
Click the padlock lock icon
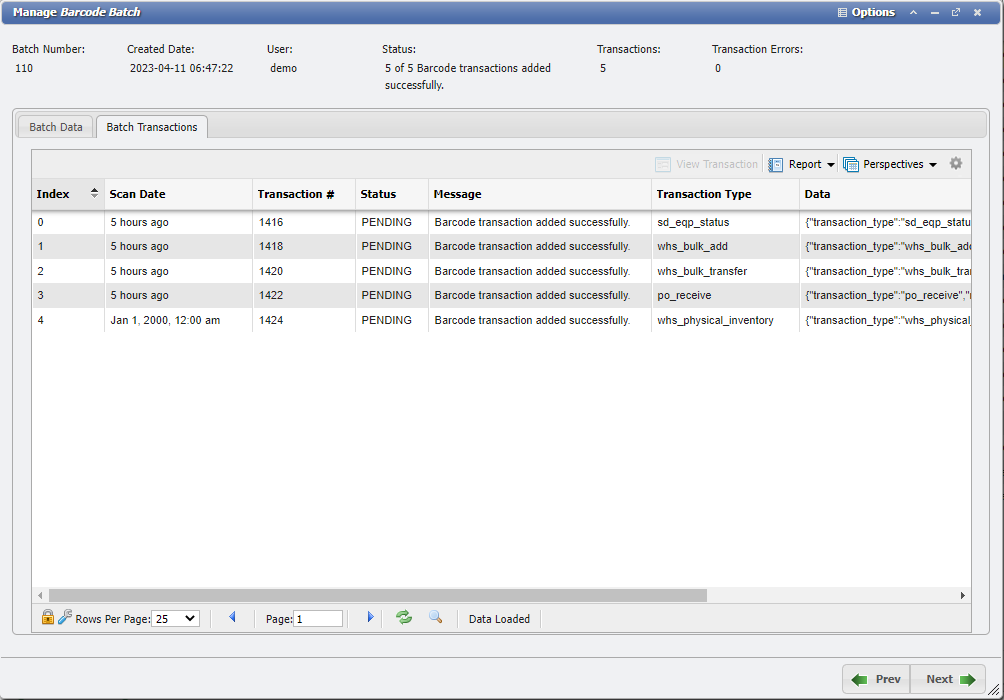tap(47, 617)
